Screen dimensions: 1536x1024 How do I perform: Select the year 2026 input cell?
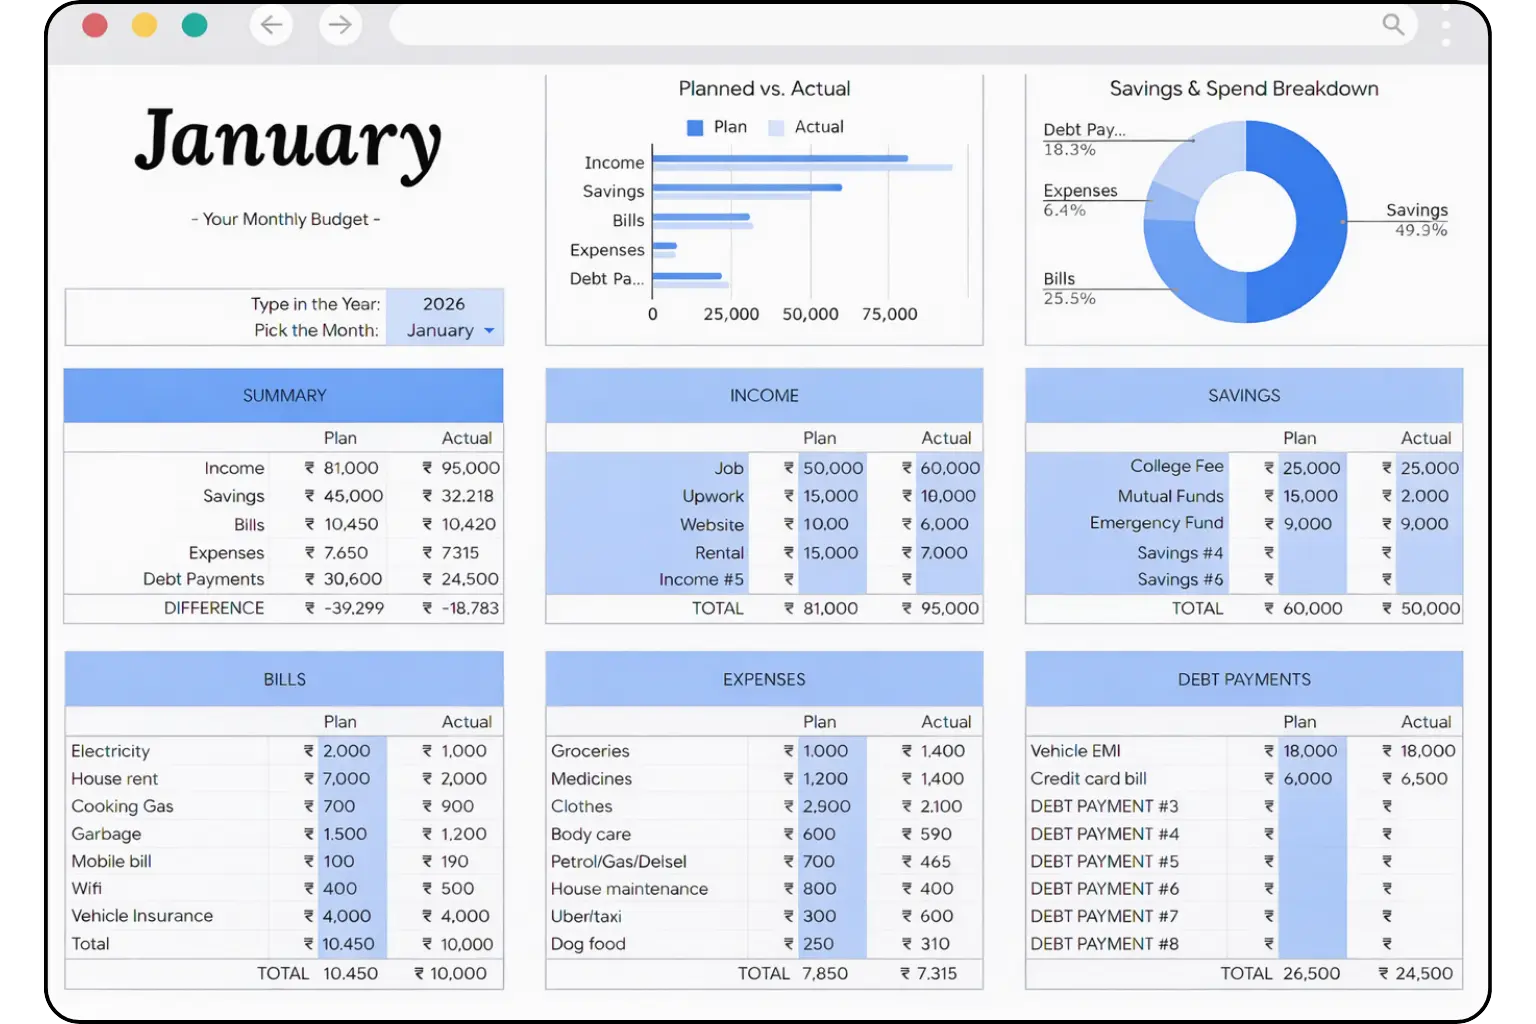[444, 304]
